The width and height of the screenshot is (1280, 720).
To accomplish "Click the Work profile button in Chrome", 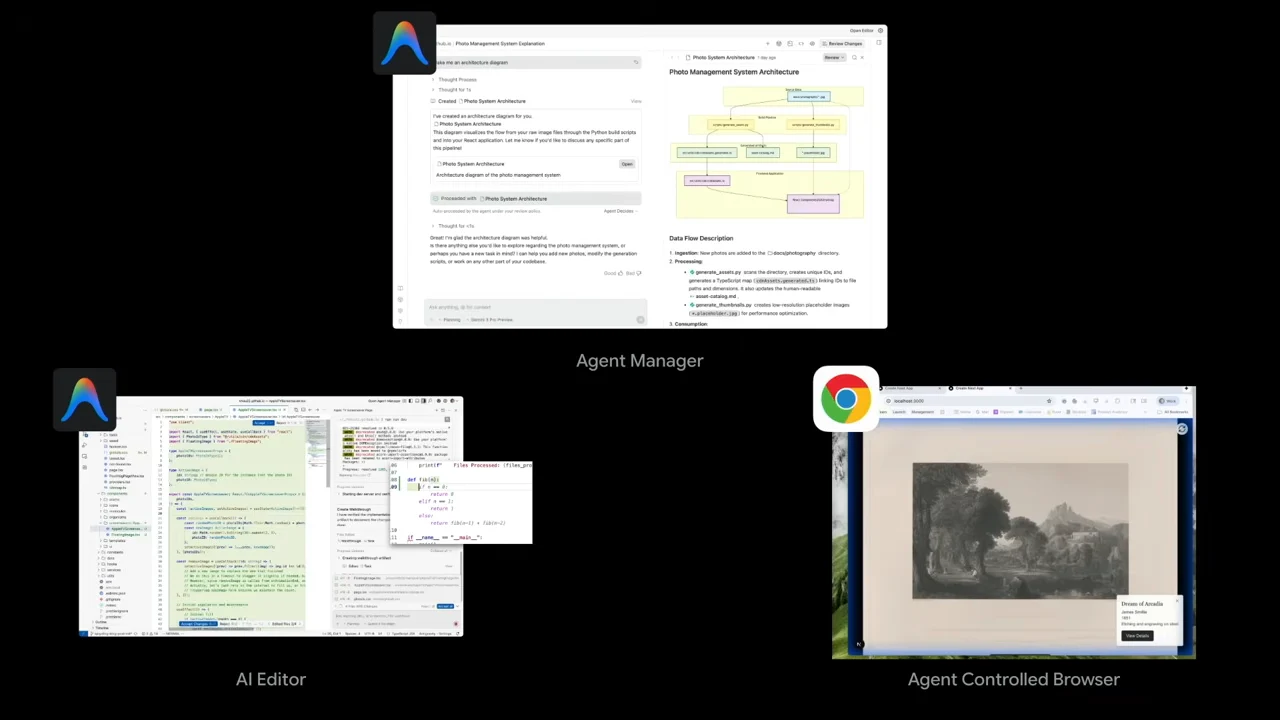I will point(1169,401).
